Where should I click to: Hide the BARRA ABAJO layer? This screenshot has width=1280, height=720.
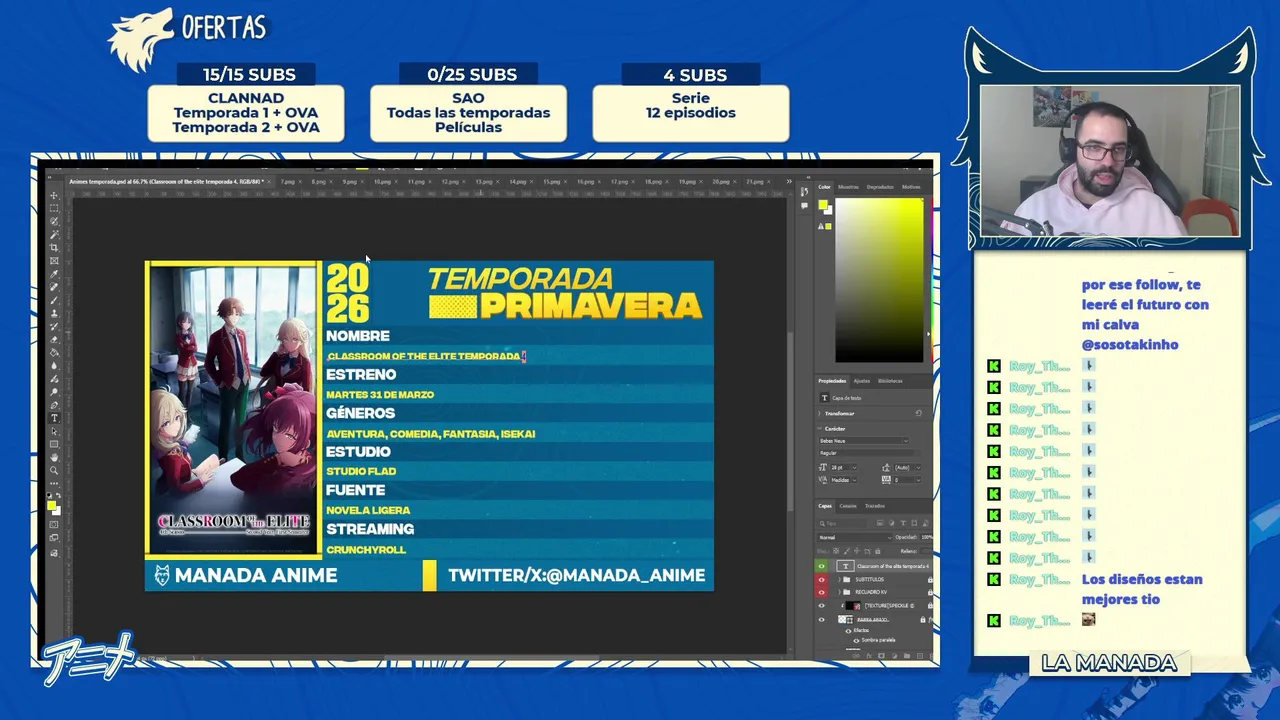[822, 620]
